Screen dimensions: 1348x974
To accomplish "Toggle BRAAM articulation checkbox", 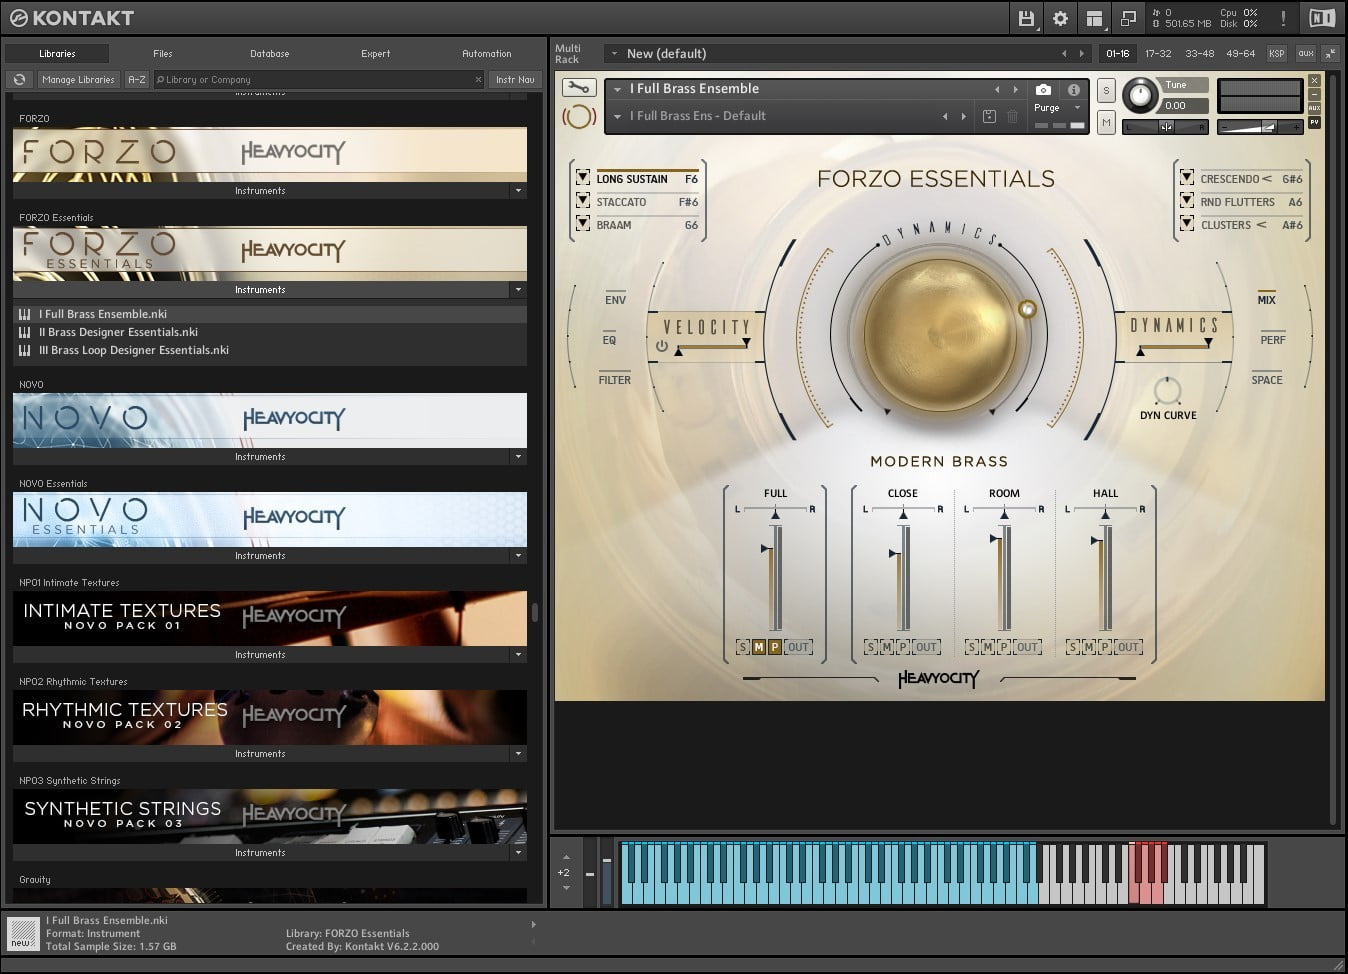I will pos(582,224).
